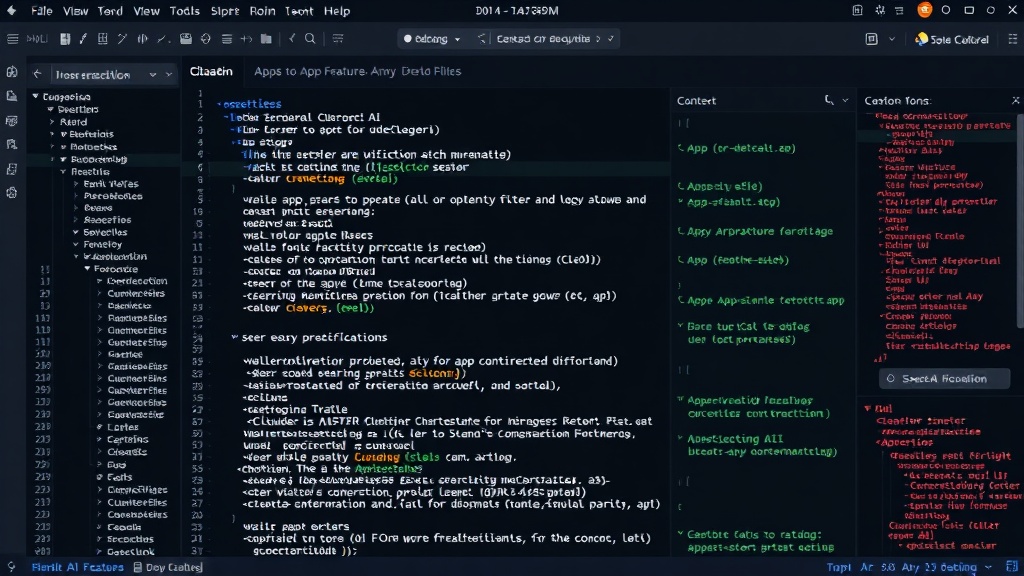Click the folder icon in the toolbar
1024x576 pixels.
pyautogui.click(x=266, y=39)
